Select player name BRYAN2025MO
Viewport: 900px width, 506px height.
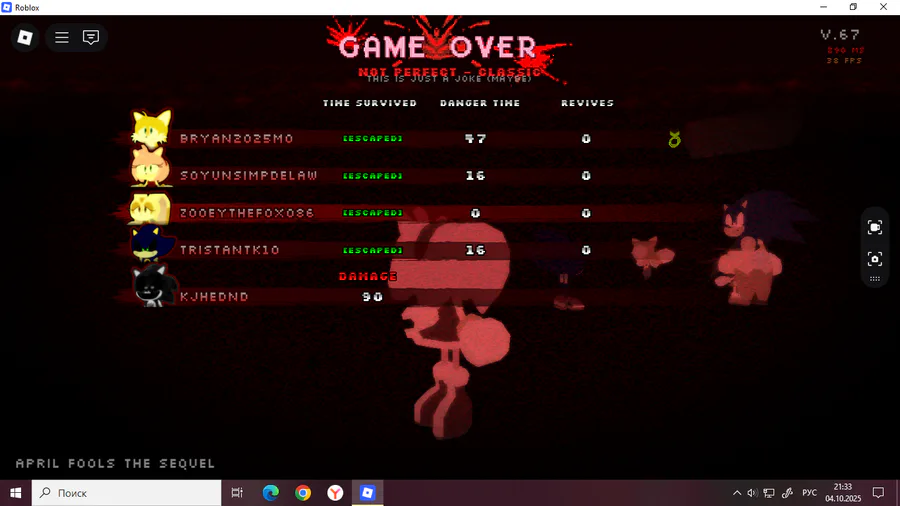click(236, 139)
